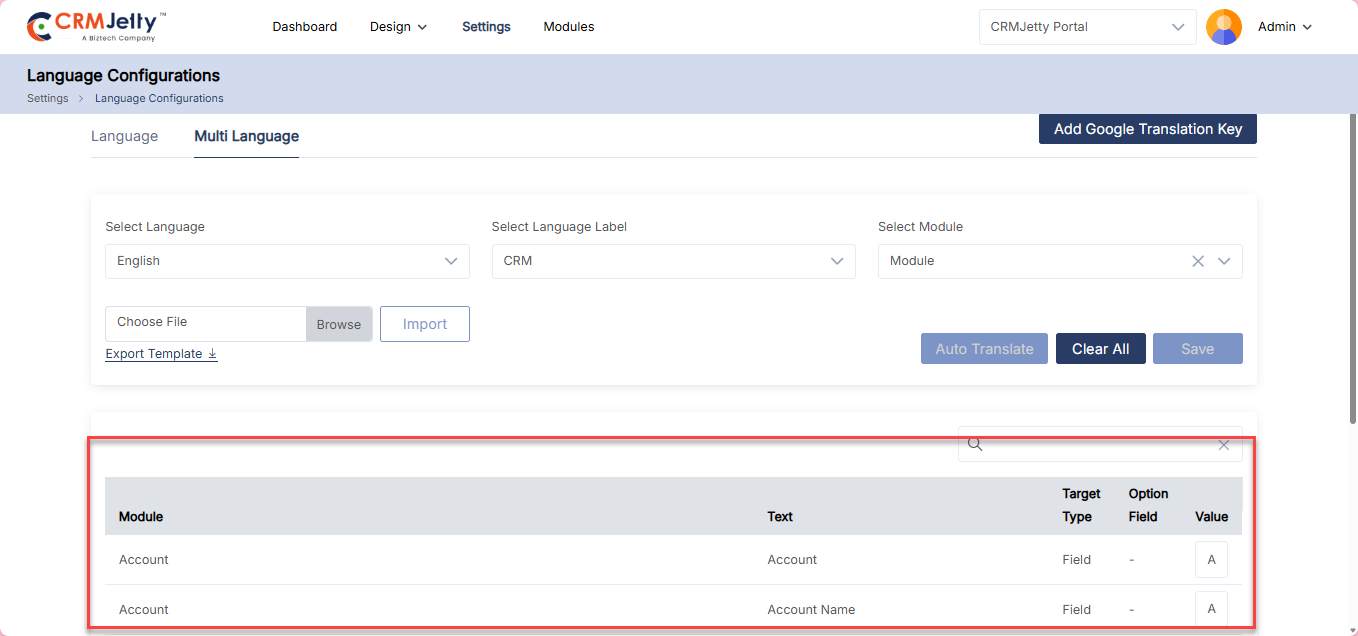The width and height of the screenshot is (1358, 636).
Task: Expand the Select Language dropdown
Action: click(451, 261)
